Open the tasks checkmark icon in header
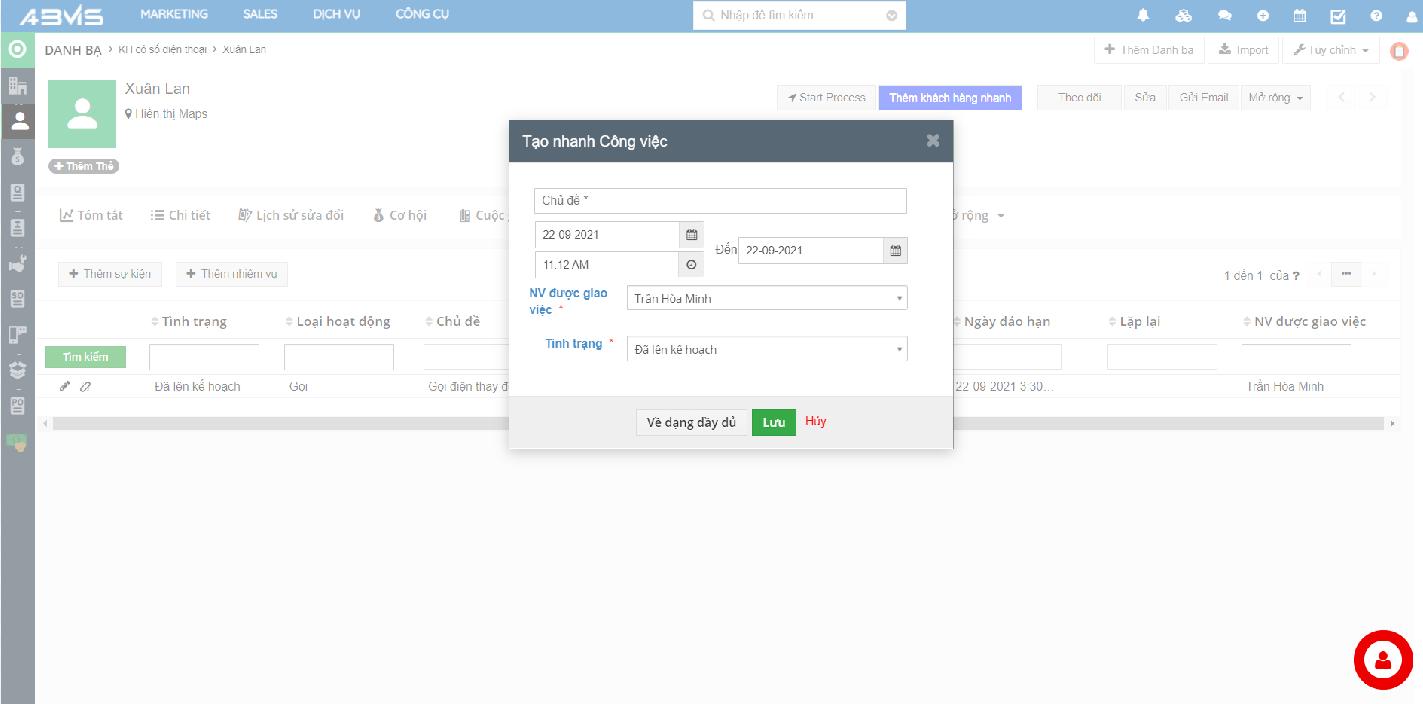Screen dimensions: 1423x704 [1337, 15]
